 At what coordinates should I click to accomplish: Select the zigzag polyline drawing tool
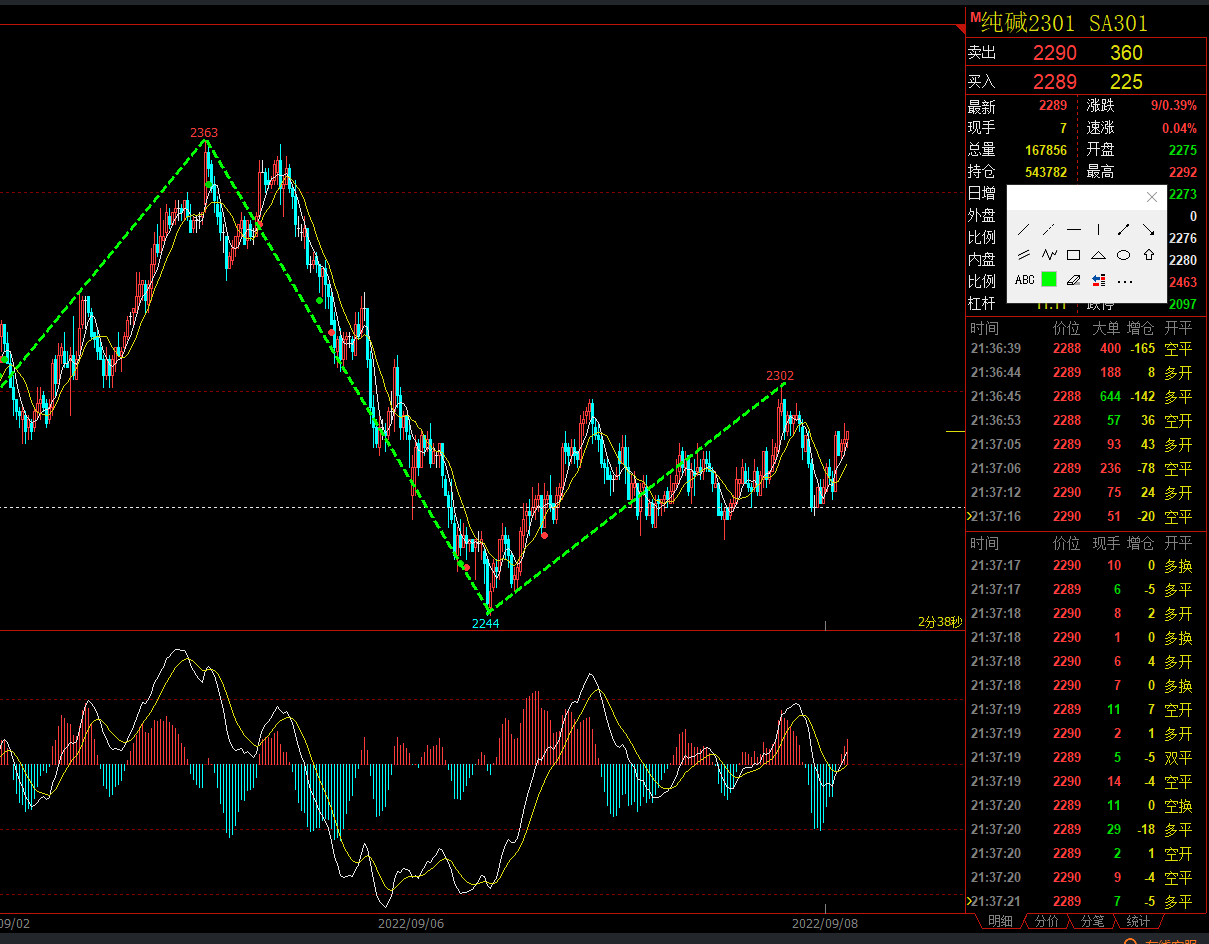[1049, 254]
